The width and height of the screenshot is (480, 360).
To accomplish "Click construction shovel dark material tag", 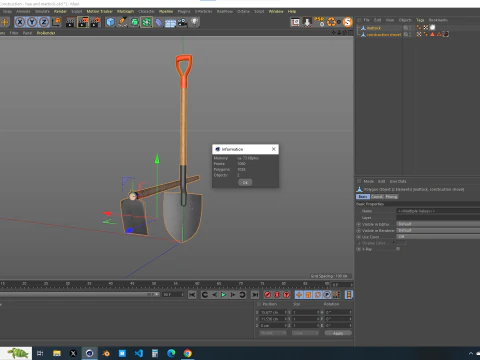I will 446,34.
